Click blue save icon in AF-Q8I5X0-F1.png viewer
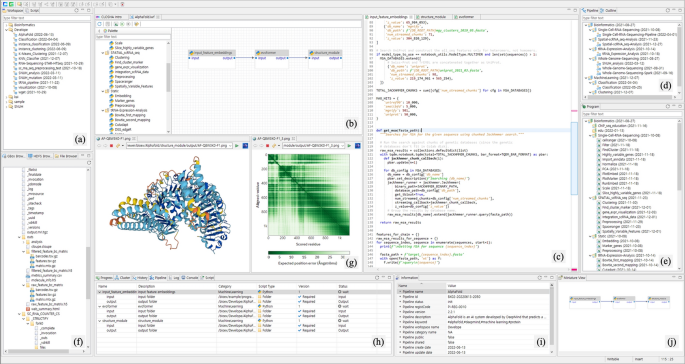The width and height of the screenshot is (685, 364). (x=245, y=146)
